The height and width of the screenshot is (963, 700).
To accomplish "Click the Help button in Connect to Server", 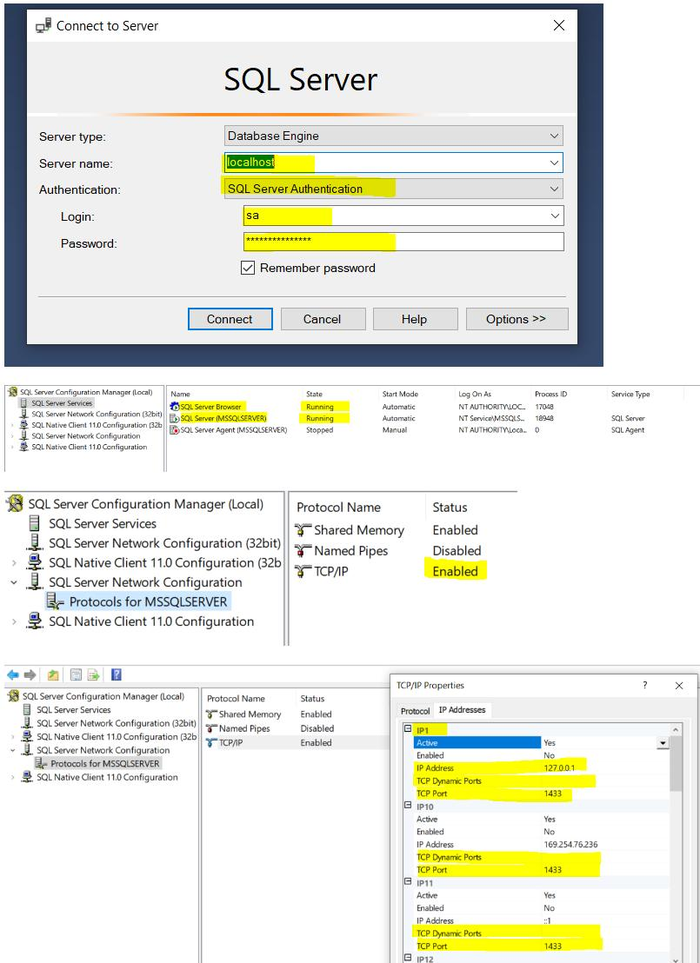I will pos(415,319).
